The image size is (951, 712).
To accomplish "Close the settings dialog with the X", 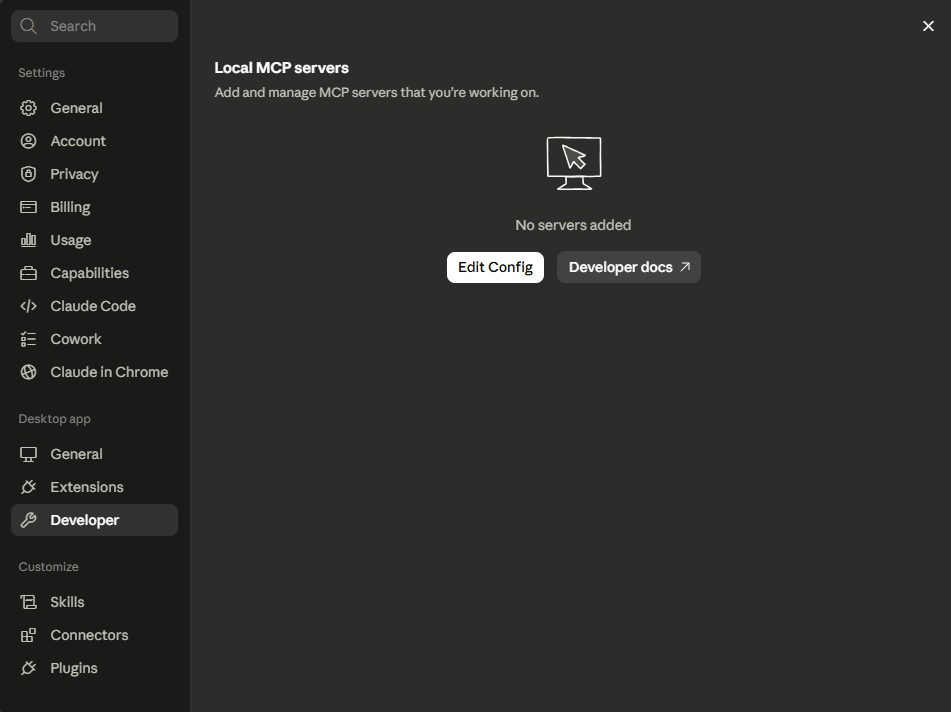I will click(x=928, y=26).
